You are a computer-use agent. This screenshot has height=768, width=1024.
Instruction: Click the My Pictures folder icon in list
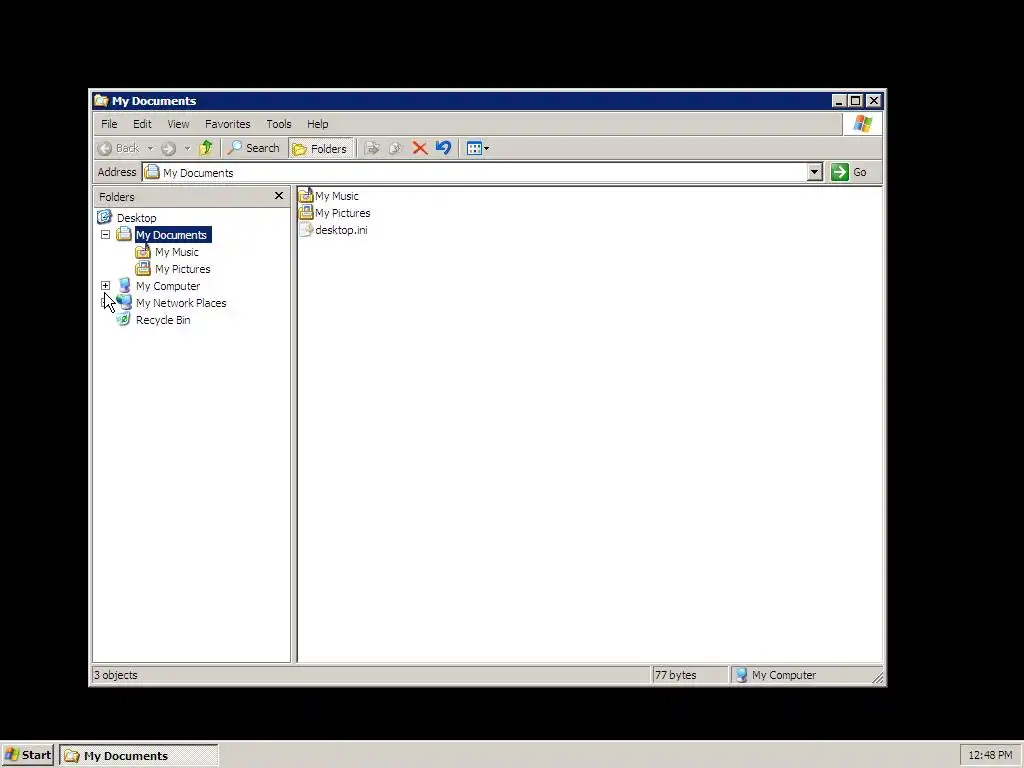[306, 212]
